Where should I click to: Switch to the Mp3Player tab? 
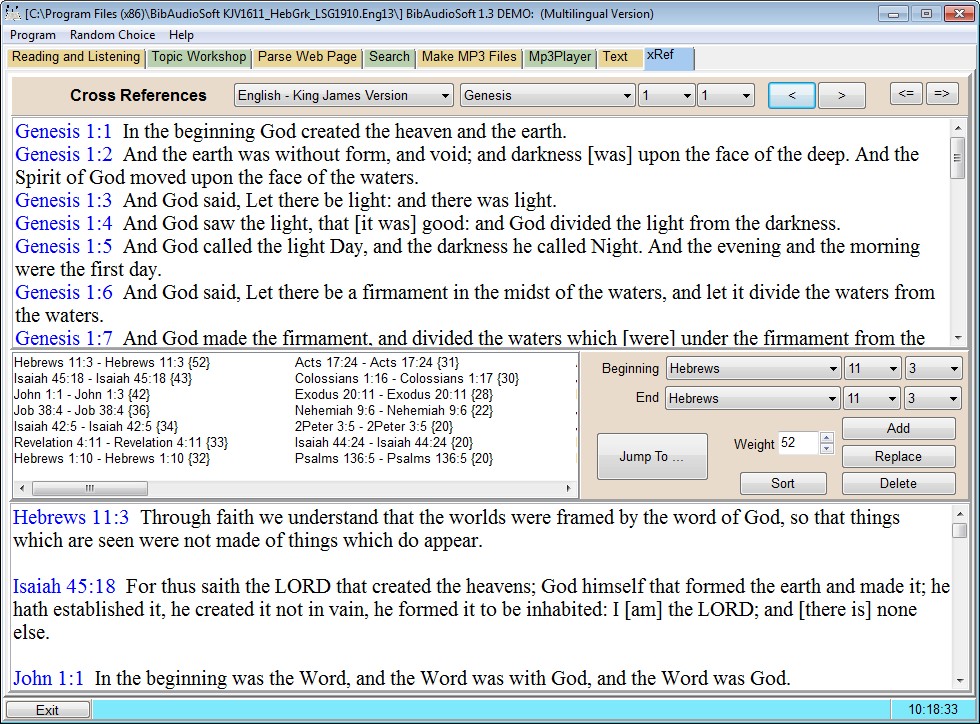pyautogui.click(x=560, y=57)
